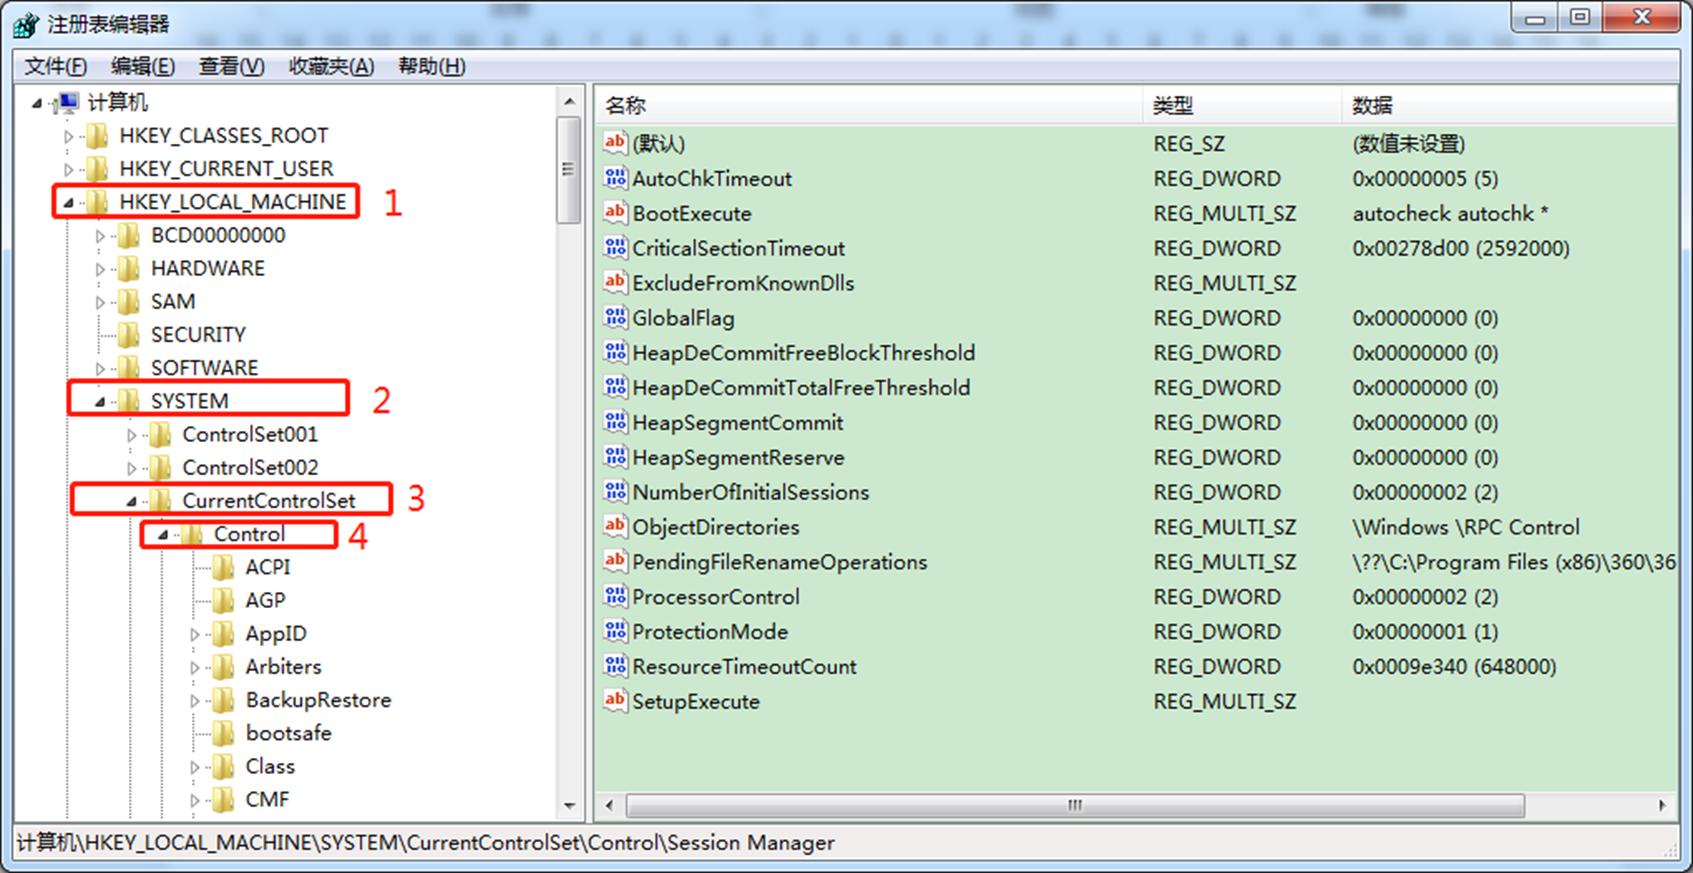This screenshot has height=873, width=1693.
Task: Click the ACPI key folder icon
Action: tap(223, 567)
